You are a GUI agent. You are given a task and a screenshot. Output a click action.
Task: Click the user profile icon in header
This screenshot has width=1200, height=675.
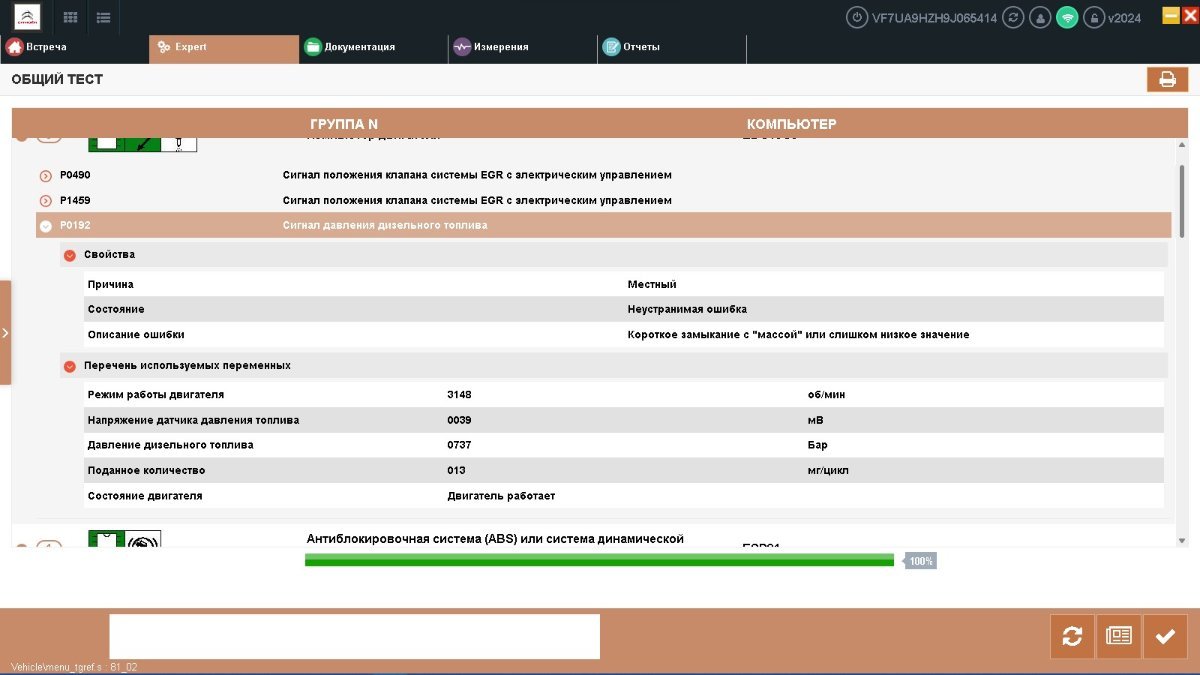tap(1041, 17)
